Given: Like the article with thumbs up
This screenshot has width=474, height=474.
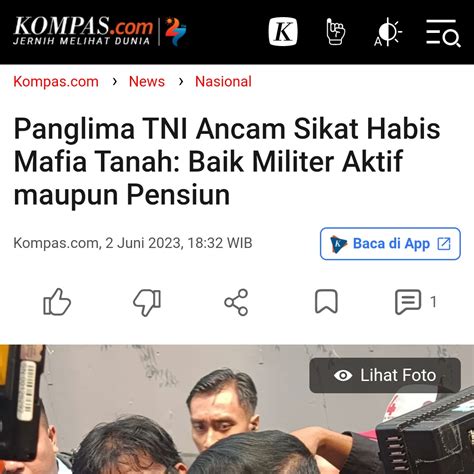Looking at the screenshot, I should pos(57,302).
